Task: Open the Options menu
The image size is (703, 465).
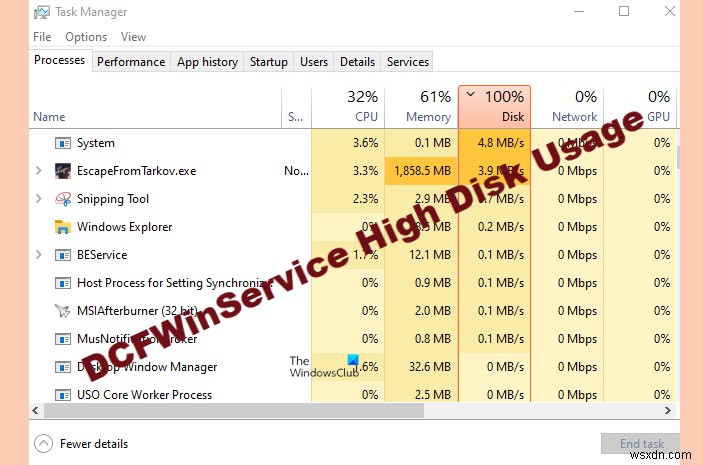Action: coord(86,37)
